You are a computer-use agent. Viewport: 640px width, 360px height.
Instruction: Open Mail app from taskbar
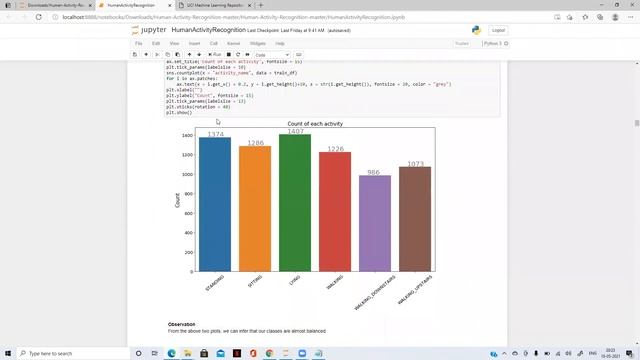click(x=220, y=353)
